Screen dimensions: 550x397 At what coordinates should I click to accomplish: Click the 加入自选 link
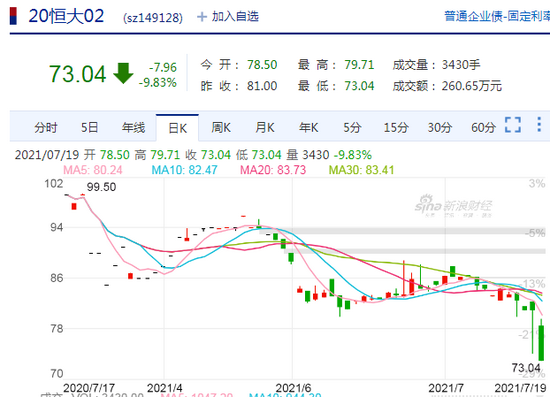point(235,16)
